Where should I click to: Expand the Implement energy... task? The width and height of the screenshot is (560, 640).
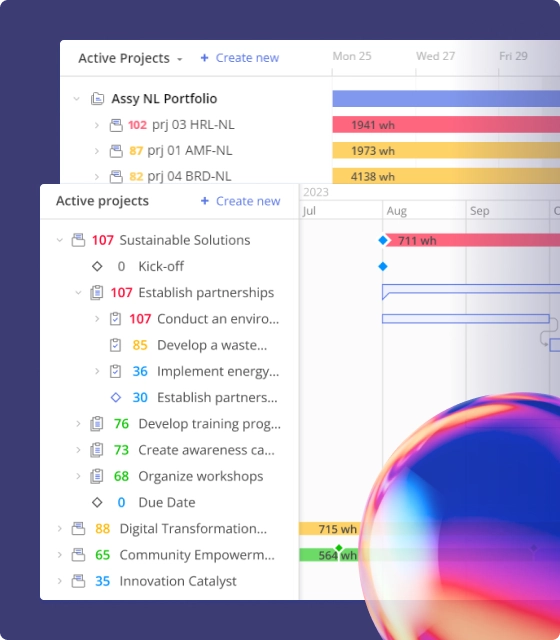click(x=97, y=371)
